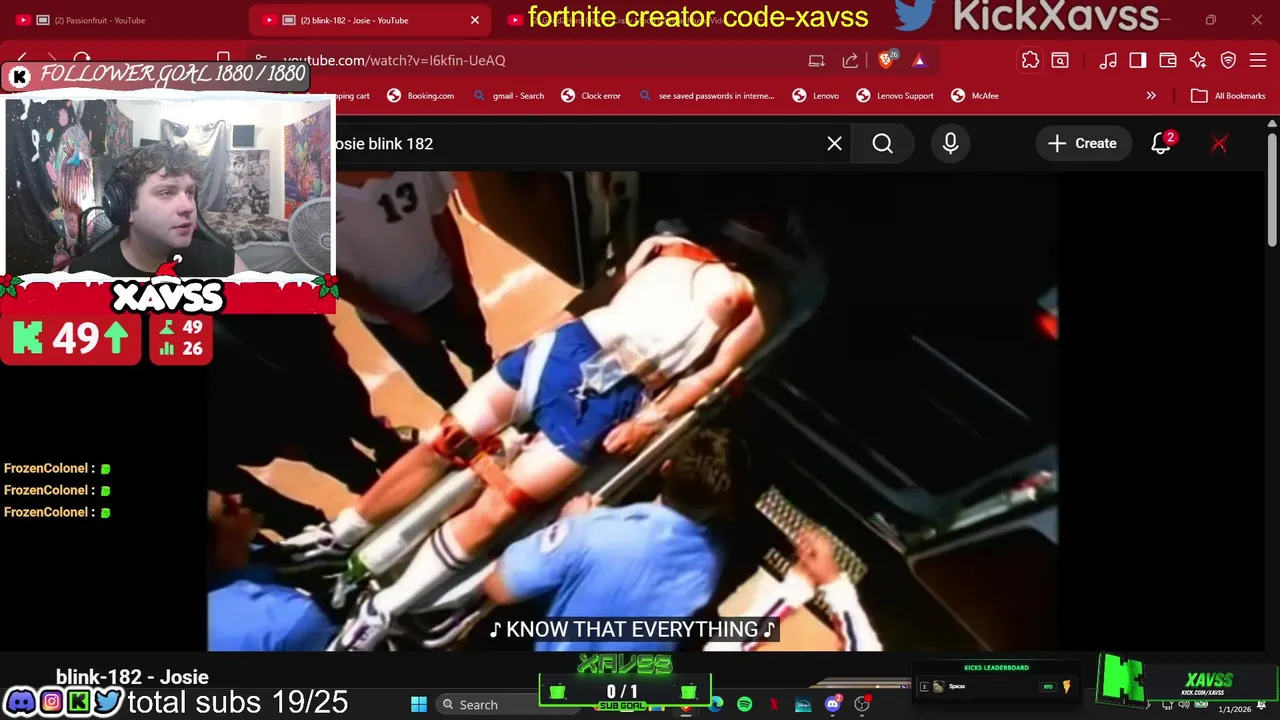The width and height of the screenshot is (1280, 720).
Task: Open Microsoft Edge from the taskbar
Action: [716, 704]
